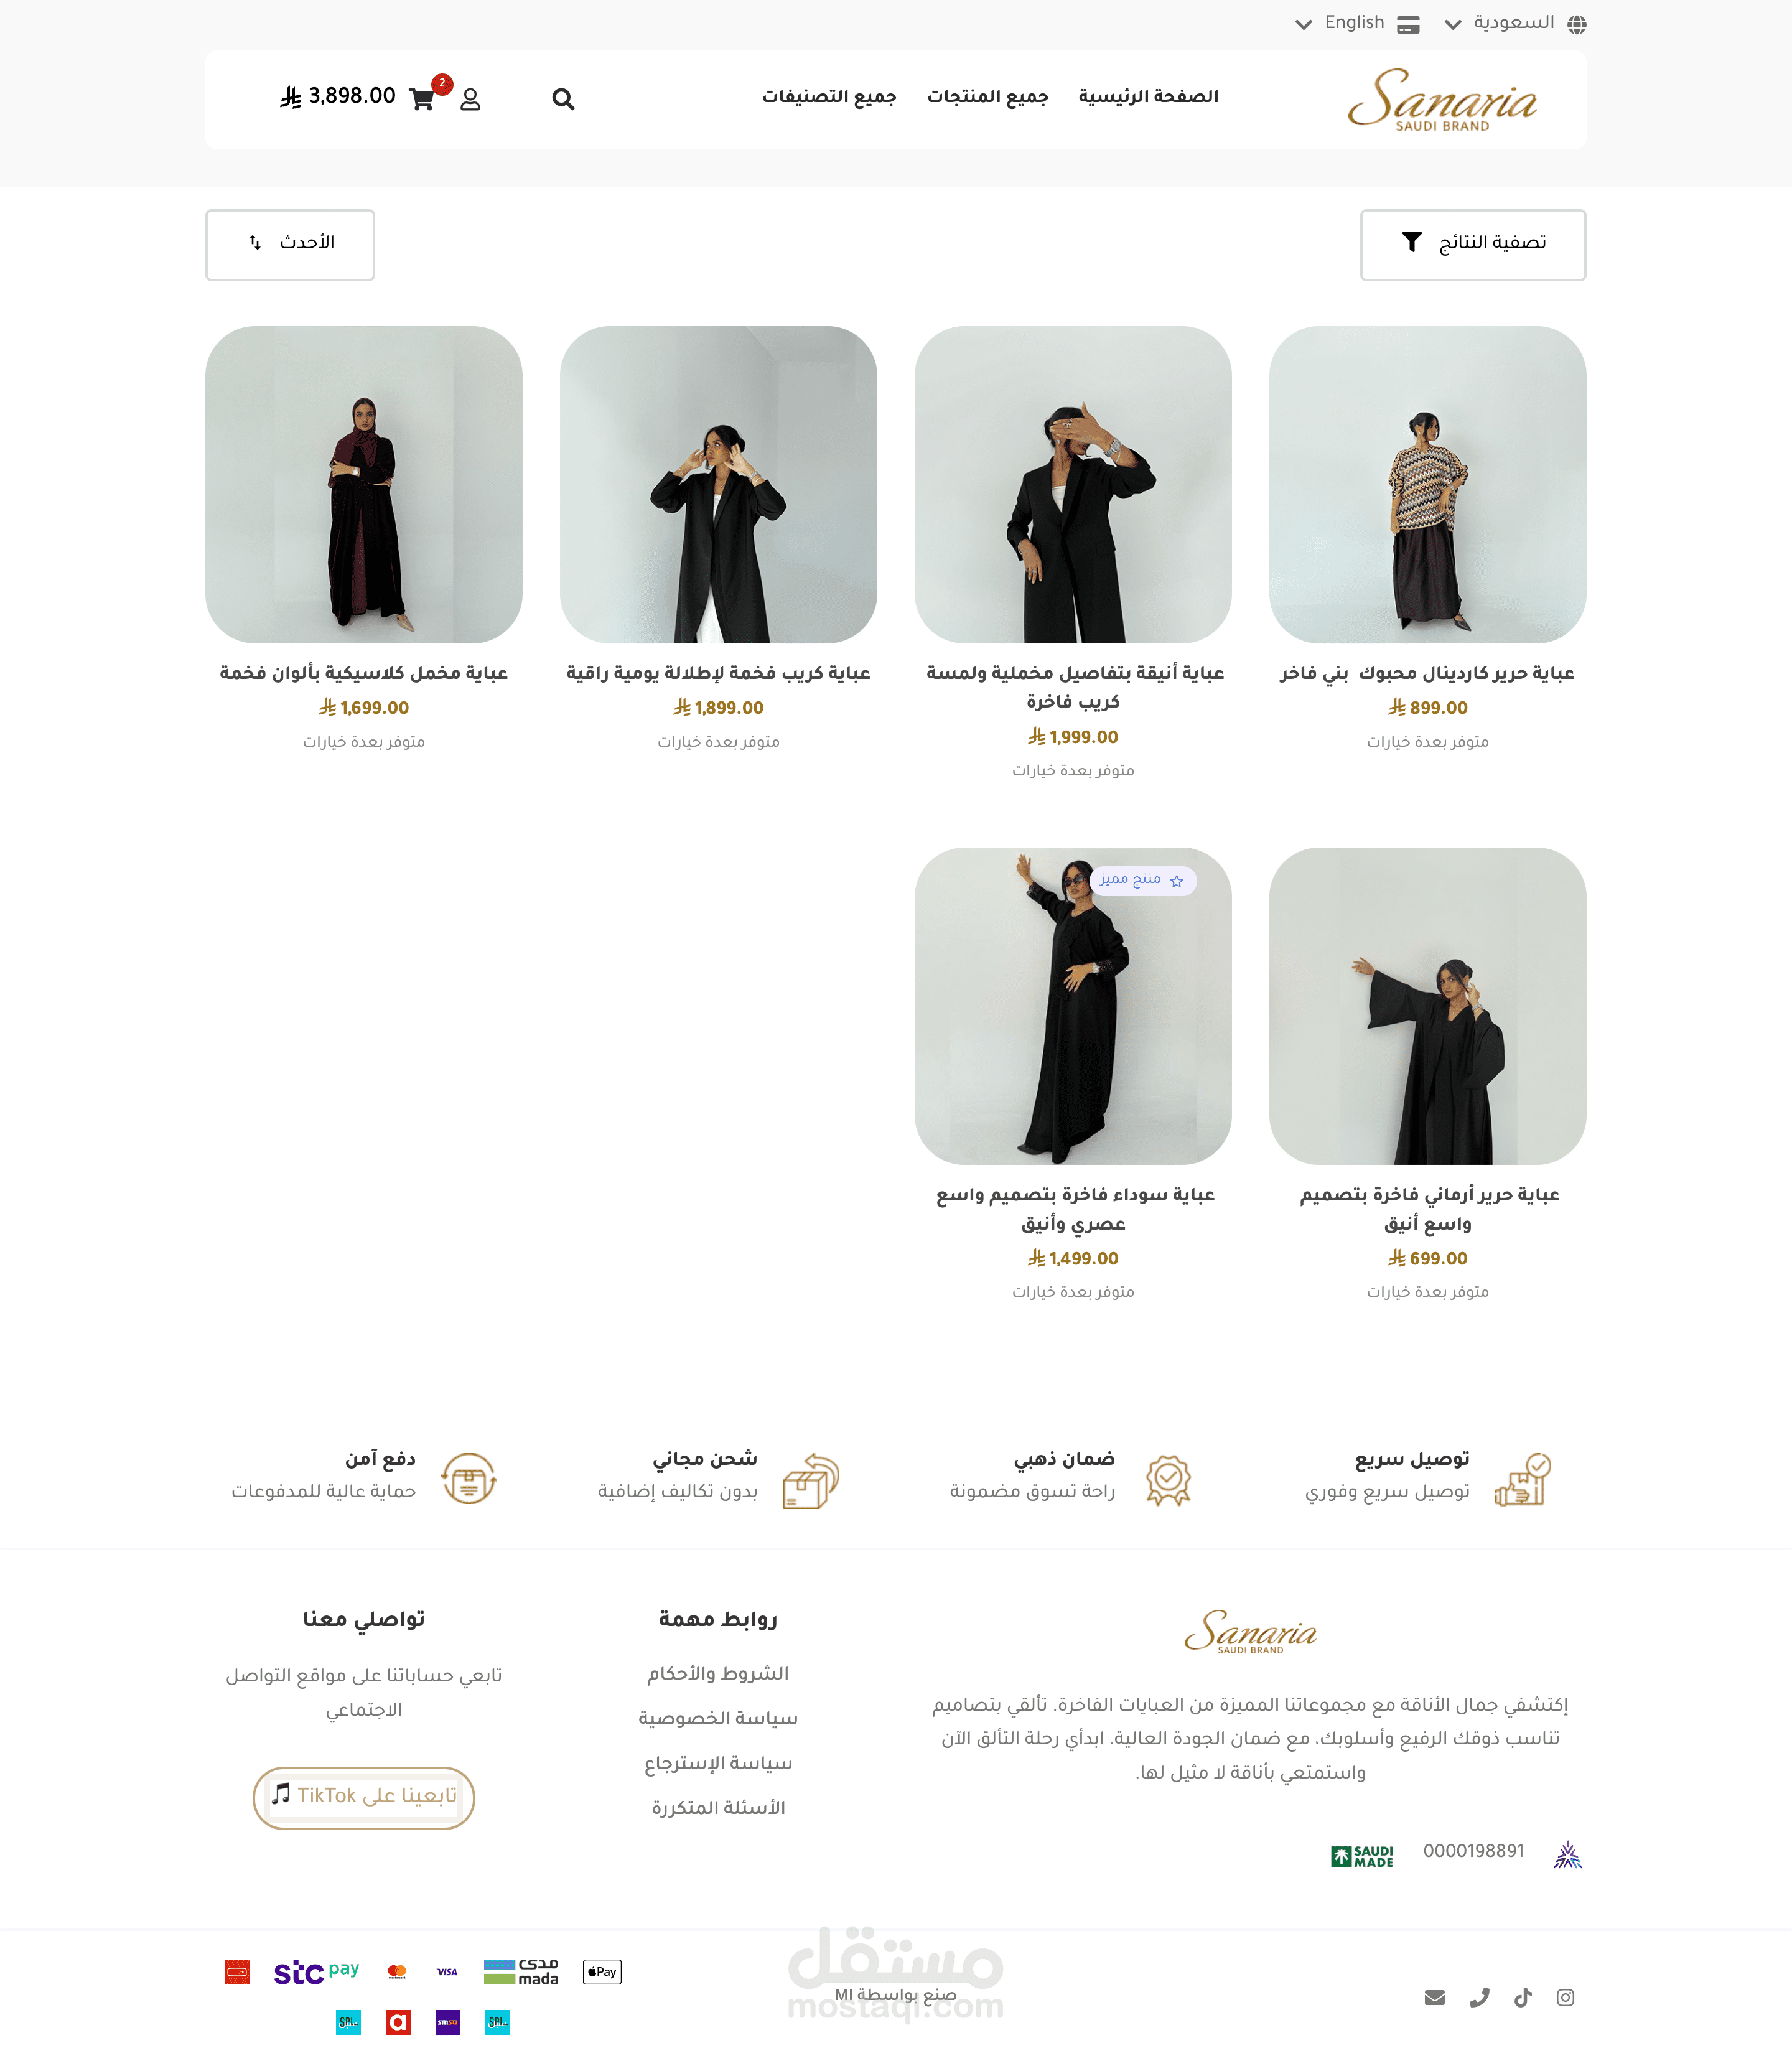Screen dimensions: 1792x2066
Task: Go to الصفحة الرئيسية menu item
Action: click(x=1148, y=97)
